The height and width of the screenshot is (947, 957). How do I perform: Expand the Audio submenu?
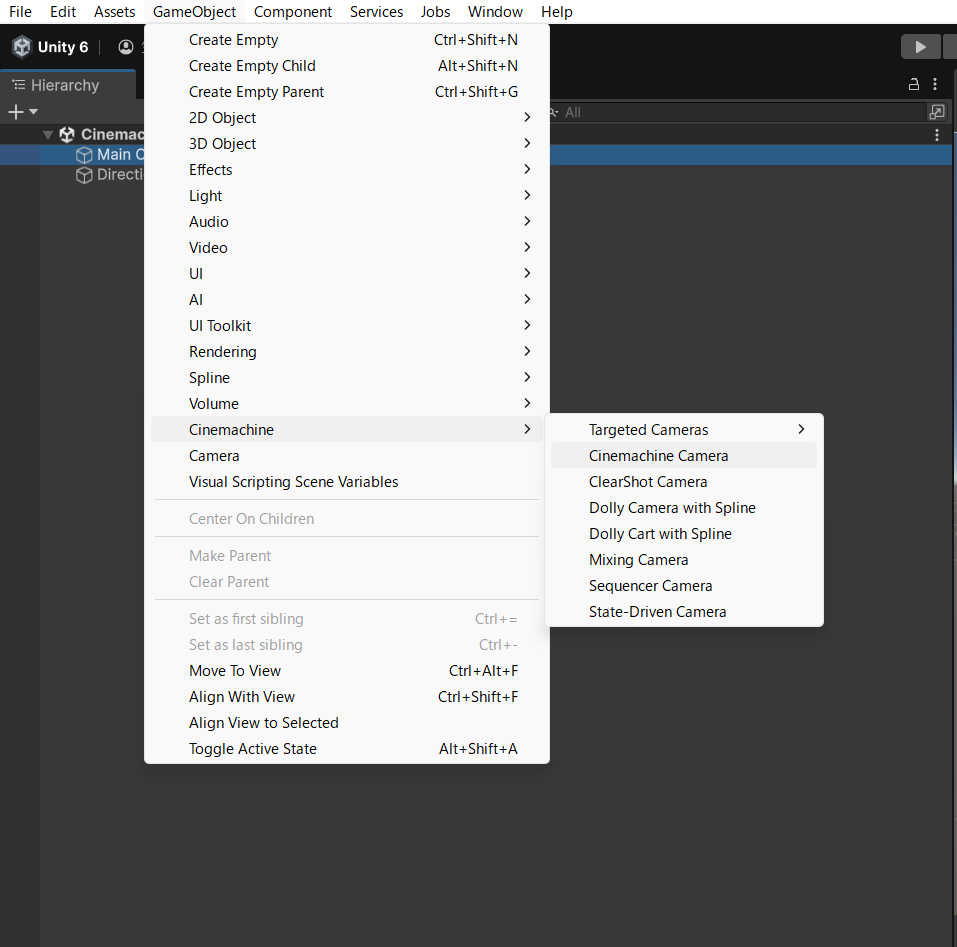(347, 221)
